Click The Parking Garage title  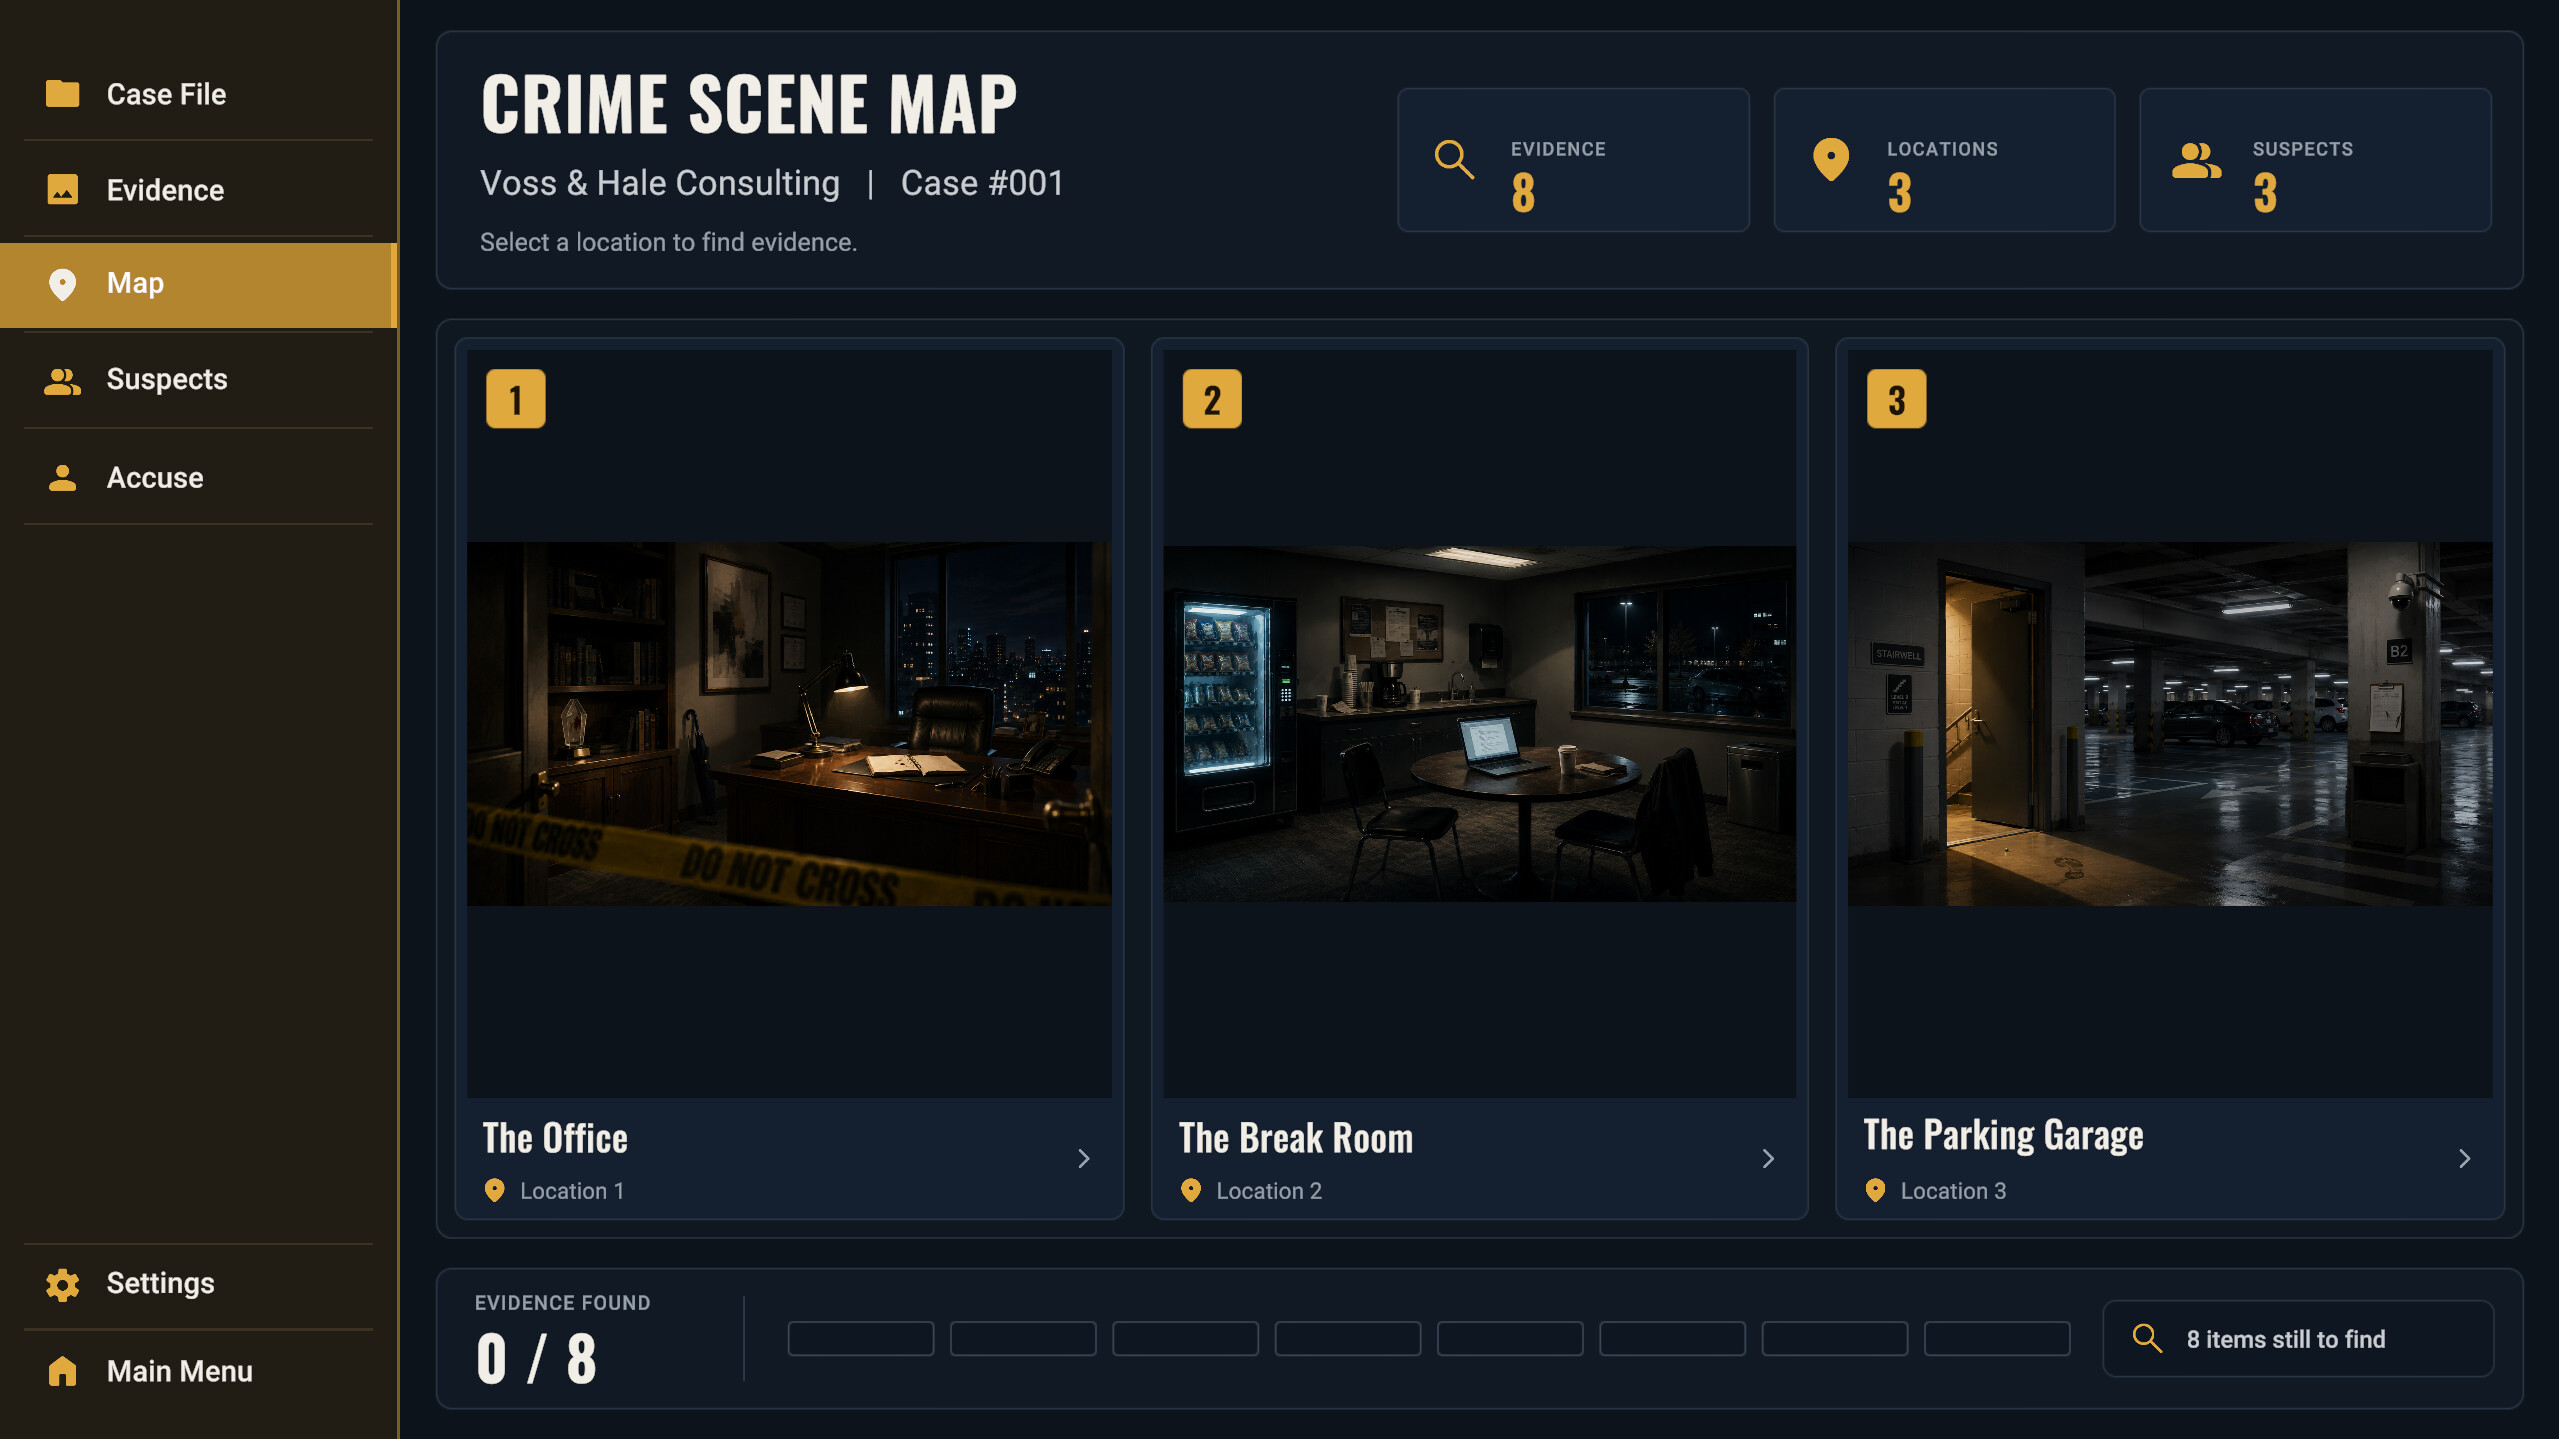[2003, 1135]
